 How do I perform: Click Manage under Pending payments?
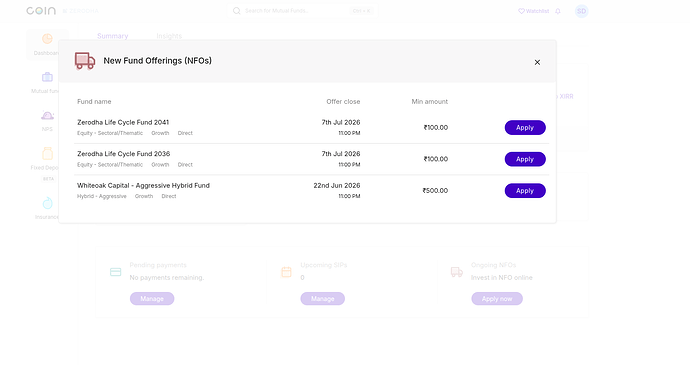tap(152, 299)
